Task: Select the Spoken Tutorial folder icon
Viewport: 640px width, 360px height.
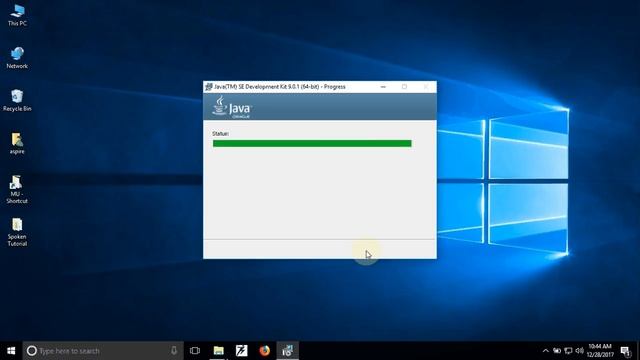Action: [17, 232]
